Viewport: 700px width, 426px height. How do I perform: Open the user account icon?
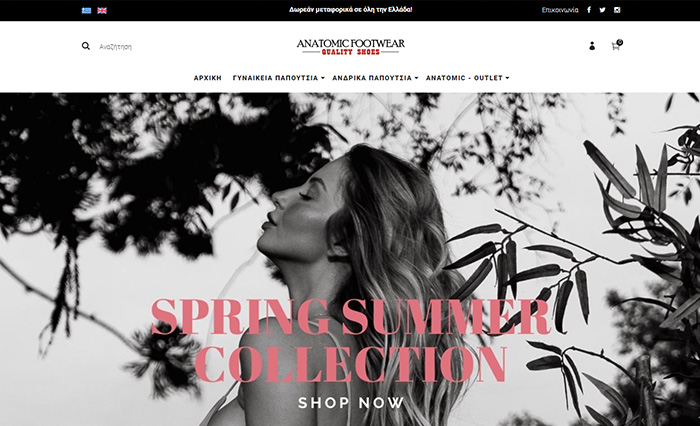[x=592, y=46]
